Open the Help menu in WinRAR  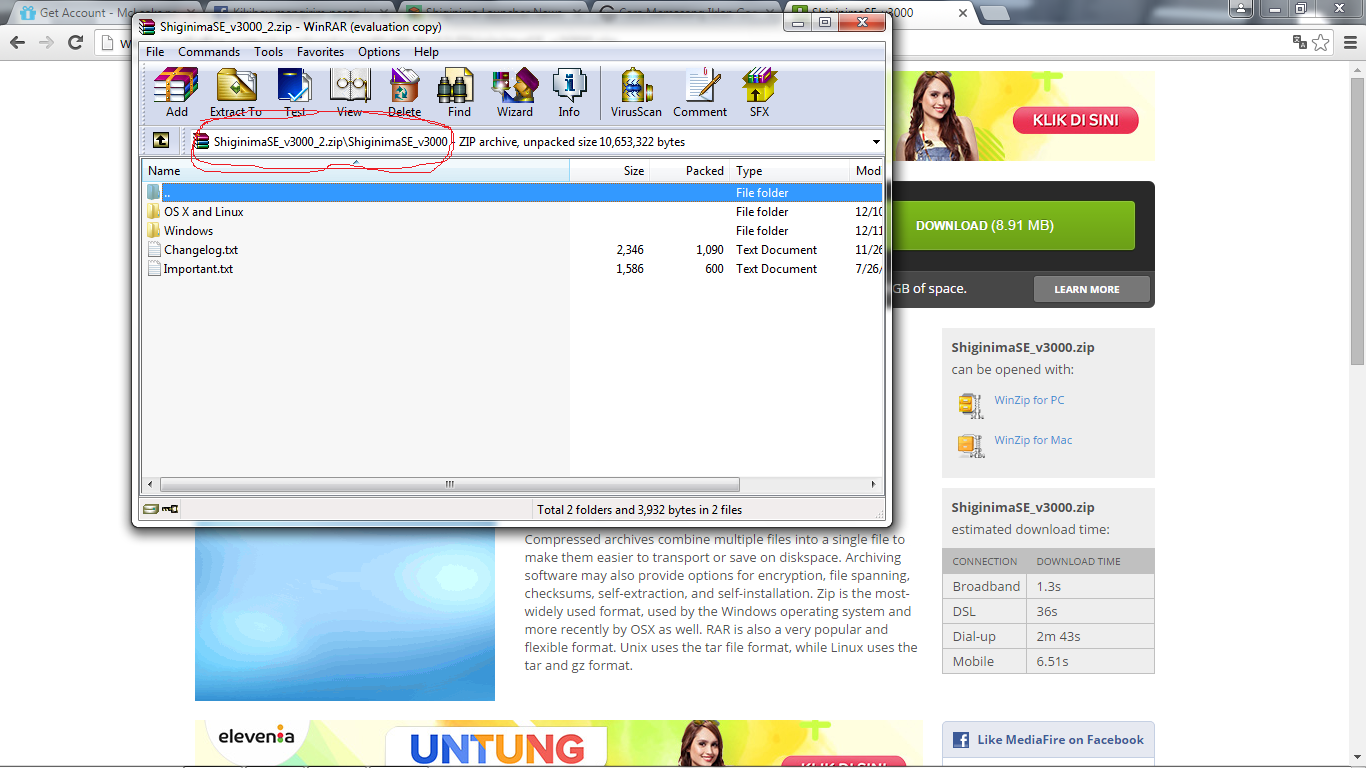[x=426, y=52]
